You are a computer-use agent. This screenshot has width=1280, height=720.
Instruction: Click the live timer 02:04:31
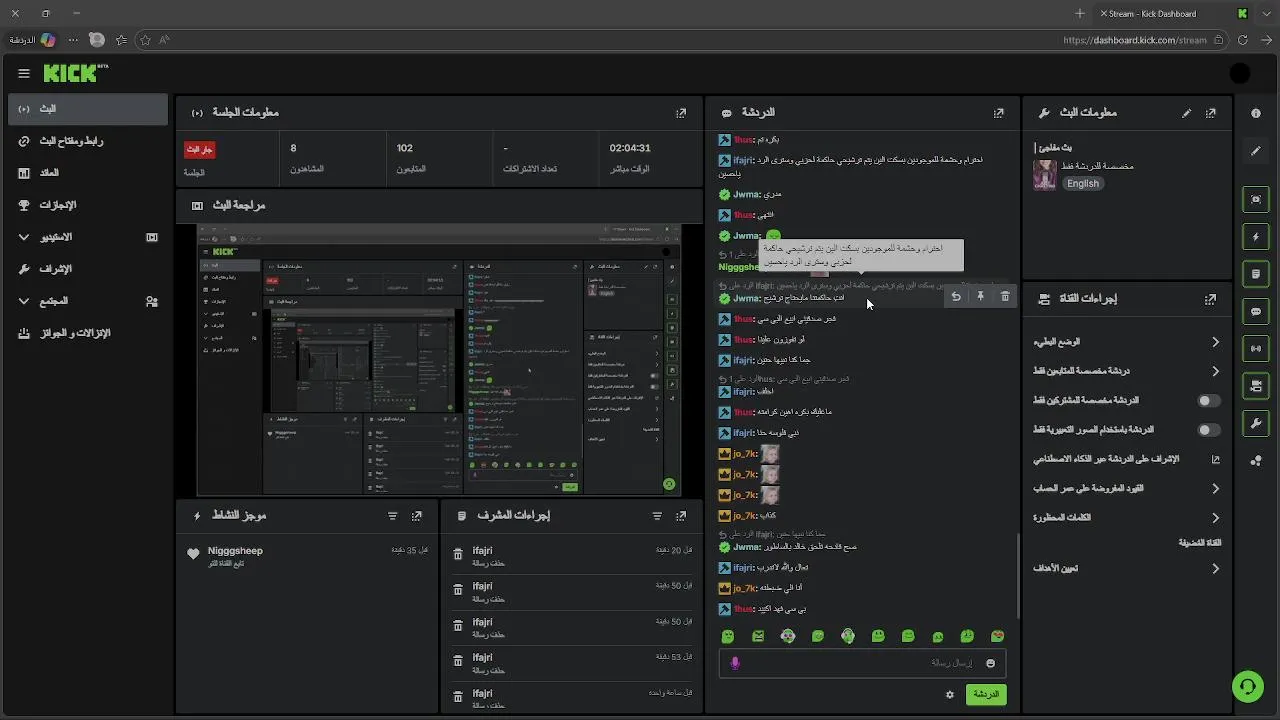point(630,148)
